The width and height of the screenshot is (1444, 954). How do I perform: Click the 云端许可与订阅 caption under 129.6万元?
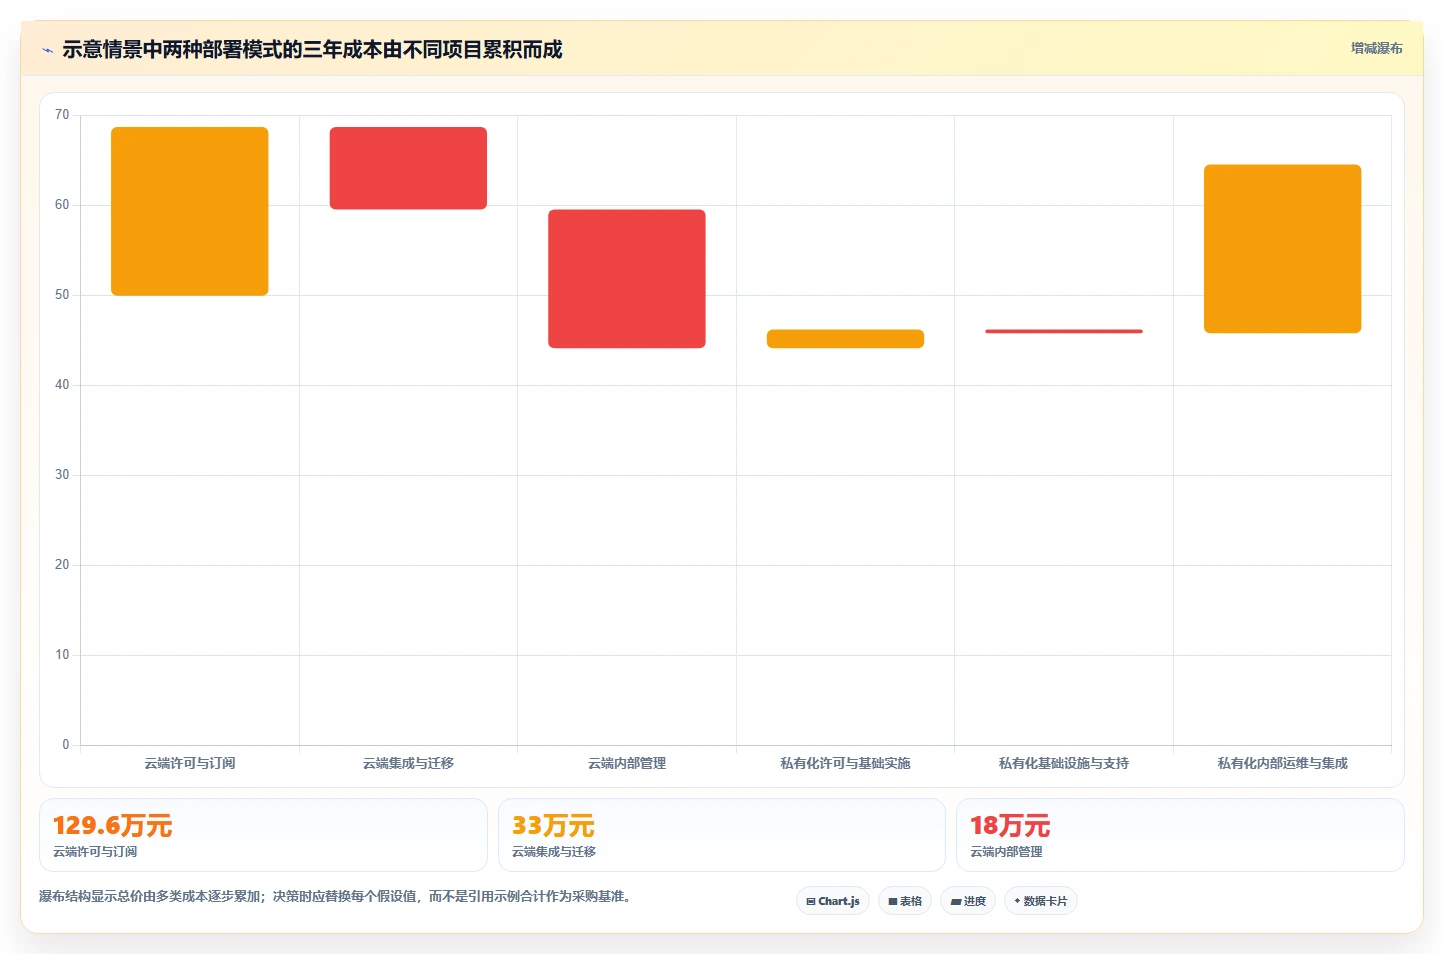point(95,852)
